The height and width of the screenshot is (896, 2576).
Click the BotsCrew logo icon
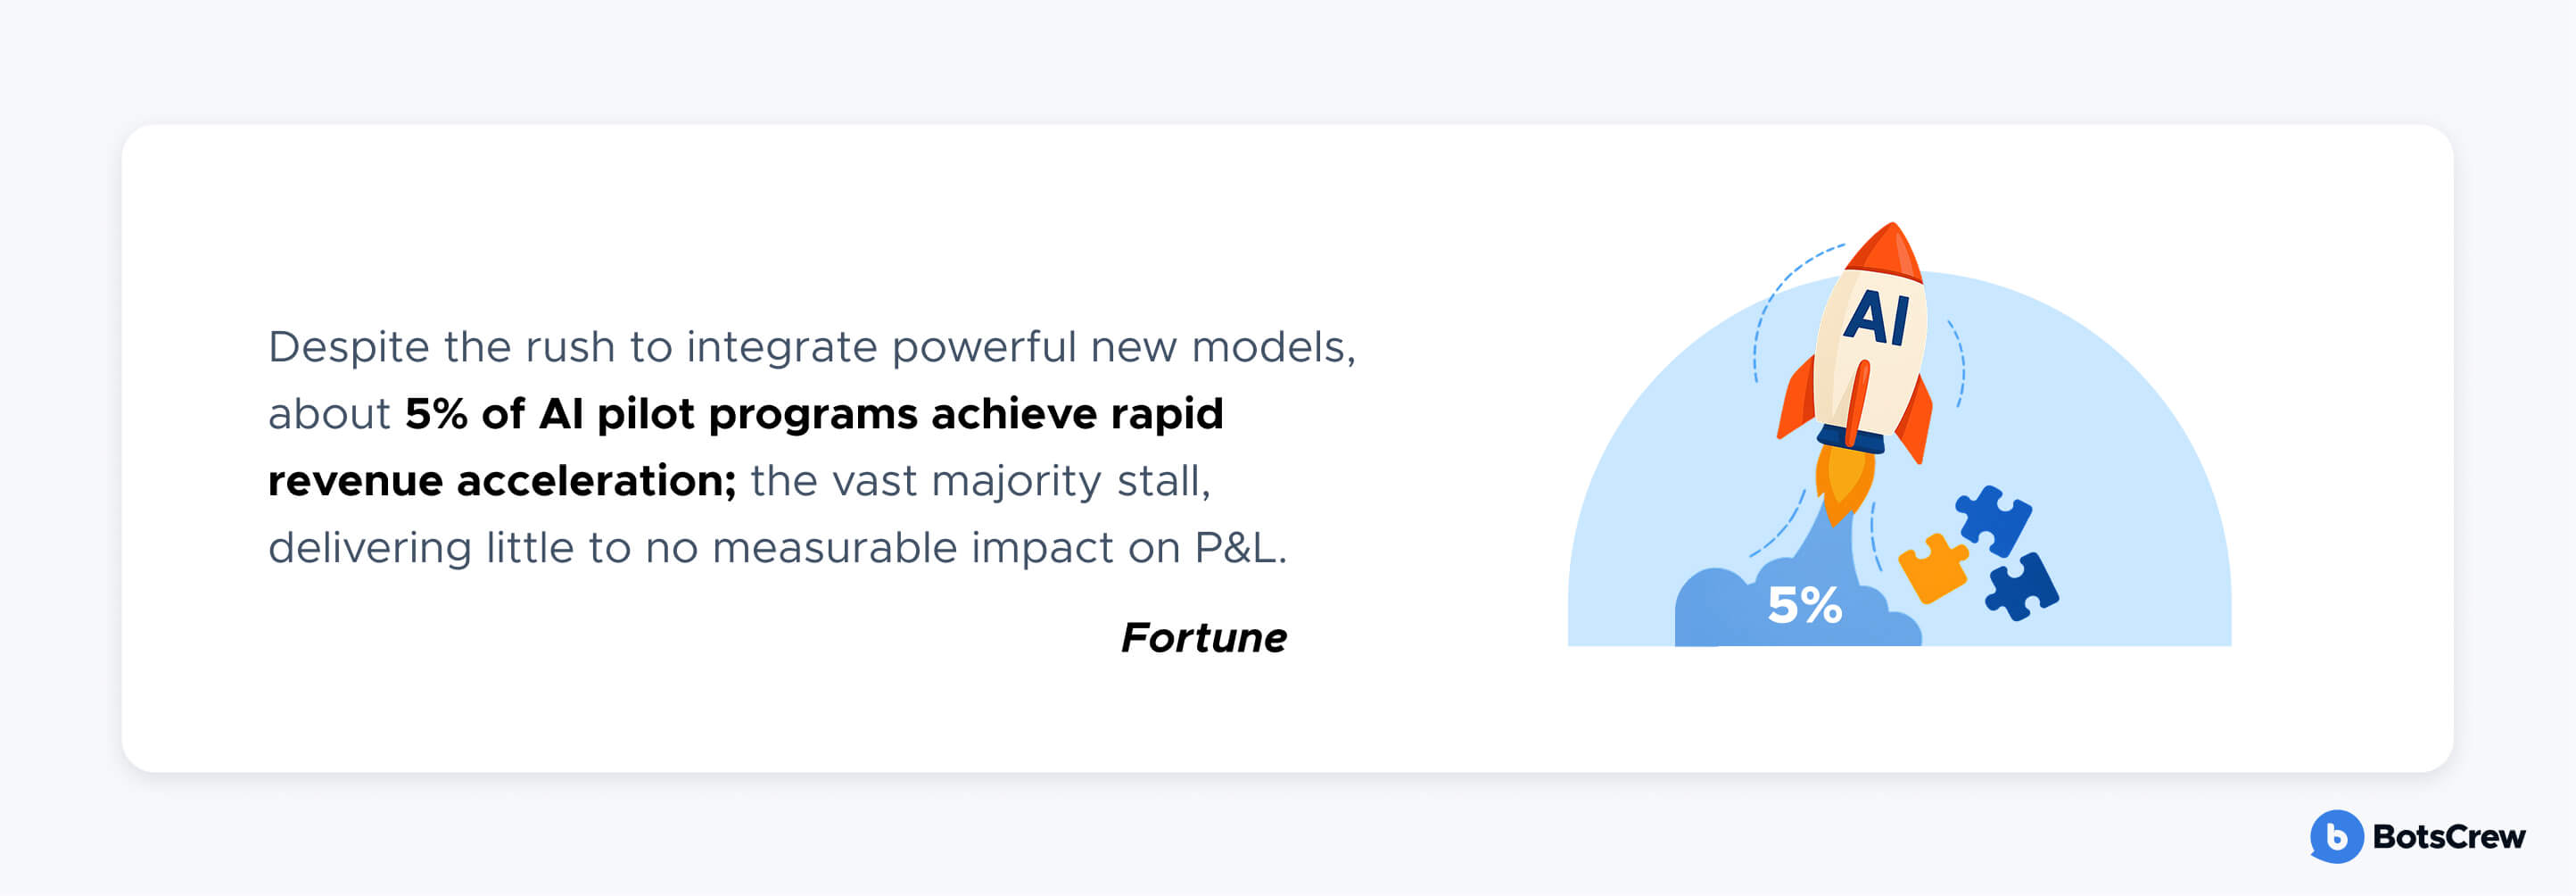pyautogui.click(x=2336, y=836)
